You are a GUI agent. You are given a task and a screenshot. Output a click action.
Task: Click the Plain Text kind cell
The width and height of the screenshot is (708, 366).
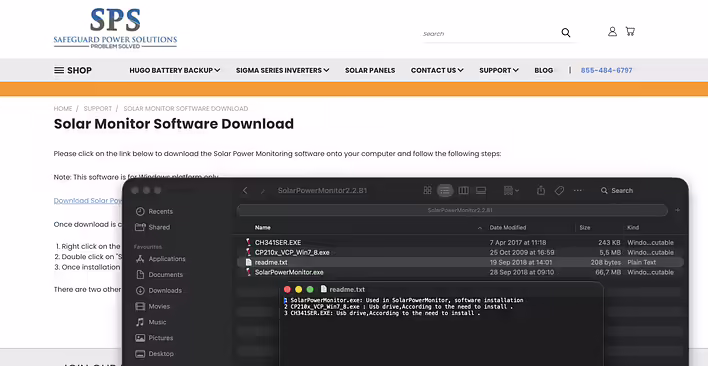[642, 262]
